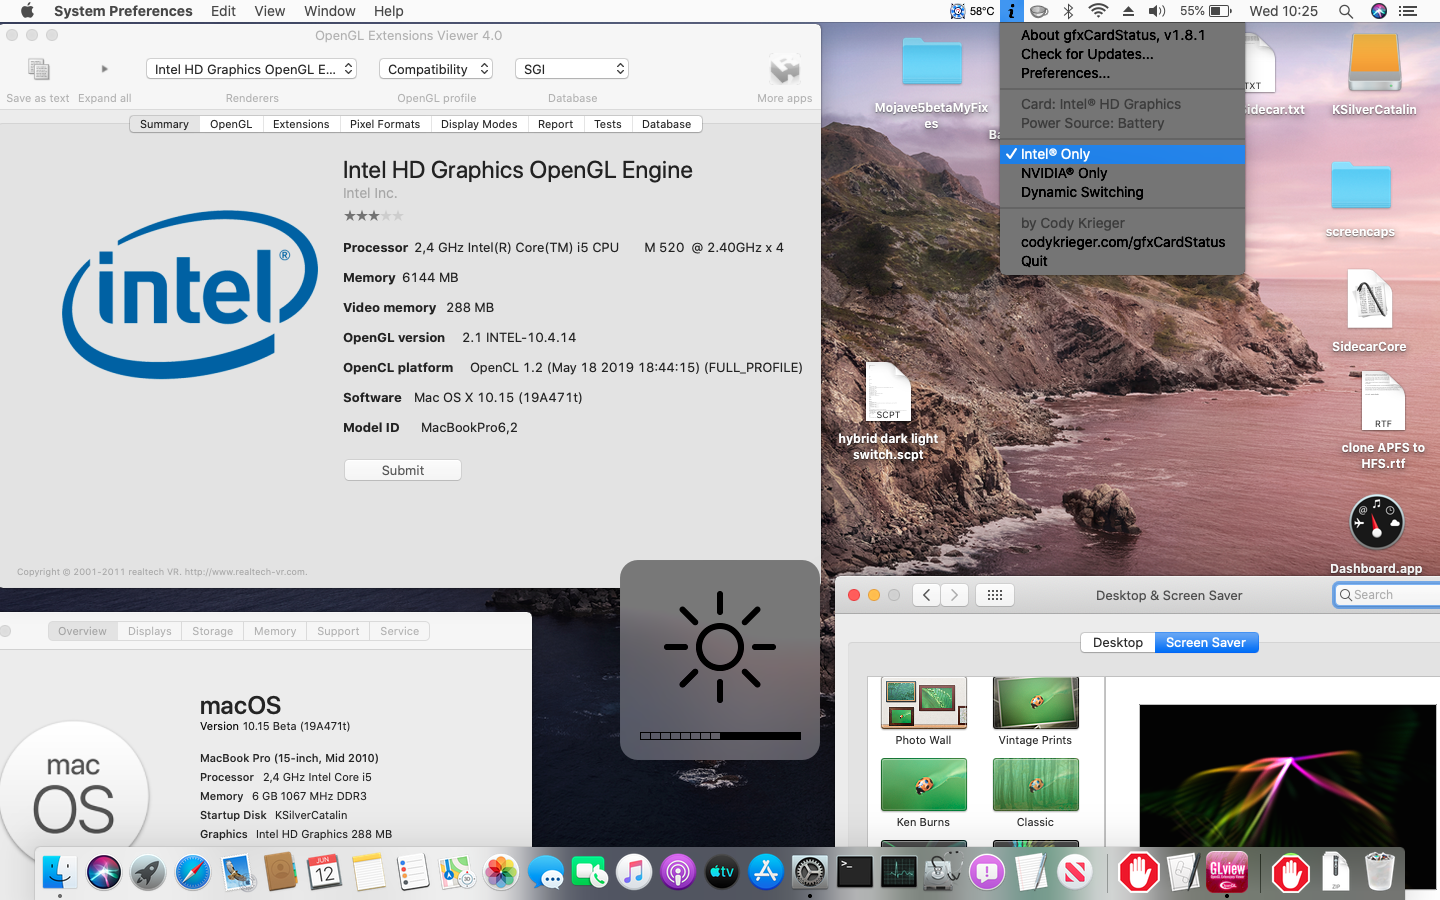The image size is (1440, 900).
Task: Click the GLview Dock icon
Action: click(x=1227, y=872)
